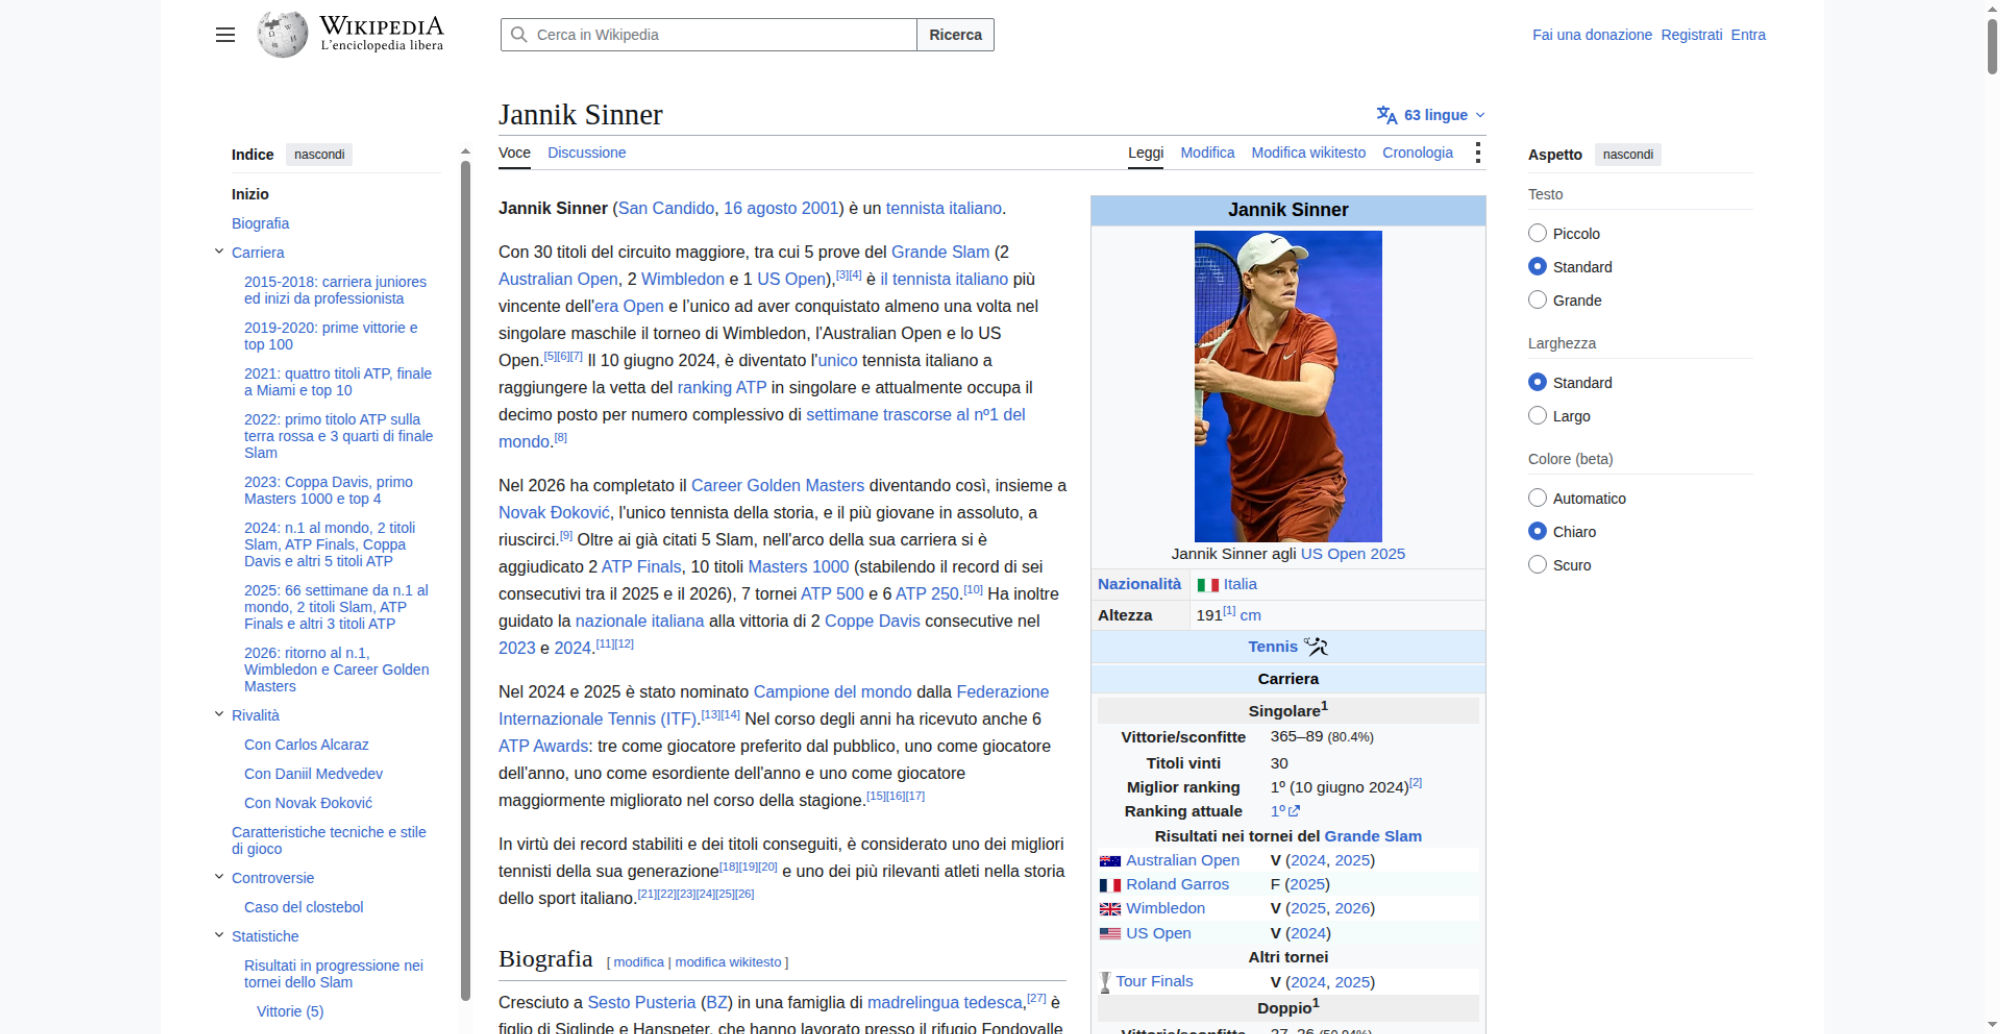Open the ATP Awards link
The width and height of the screenshot is (2000, 1034).
[544, 746]
